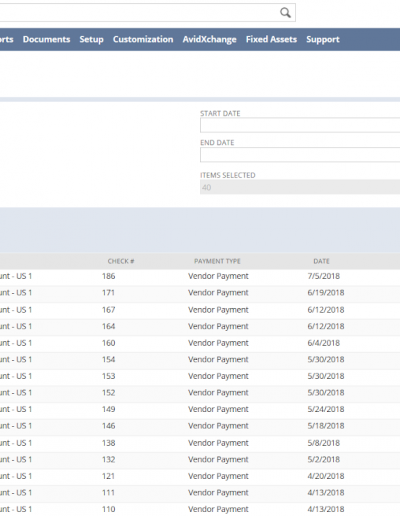Click the Start Date input field
This screenshot has width=400, height=516.
(300, 125)
